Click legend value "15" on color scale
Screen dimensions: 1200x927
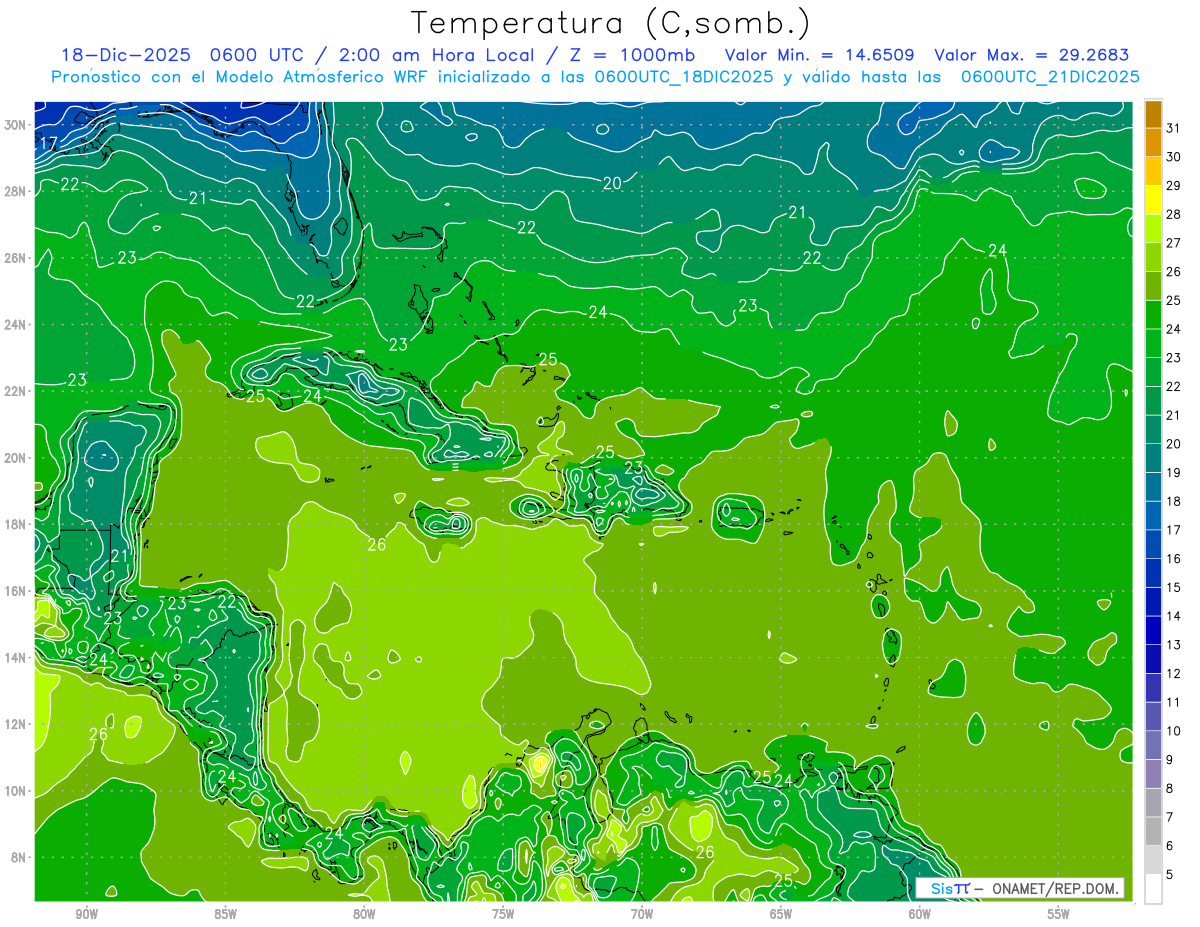[1173, 588]
